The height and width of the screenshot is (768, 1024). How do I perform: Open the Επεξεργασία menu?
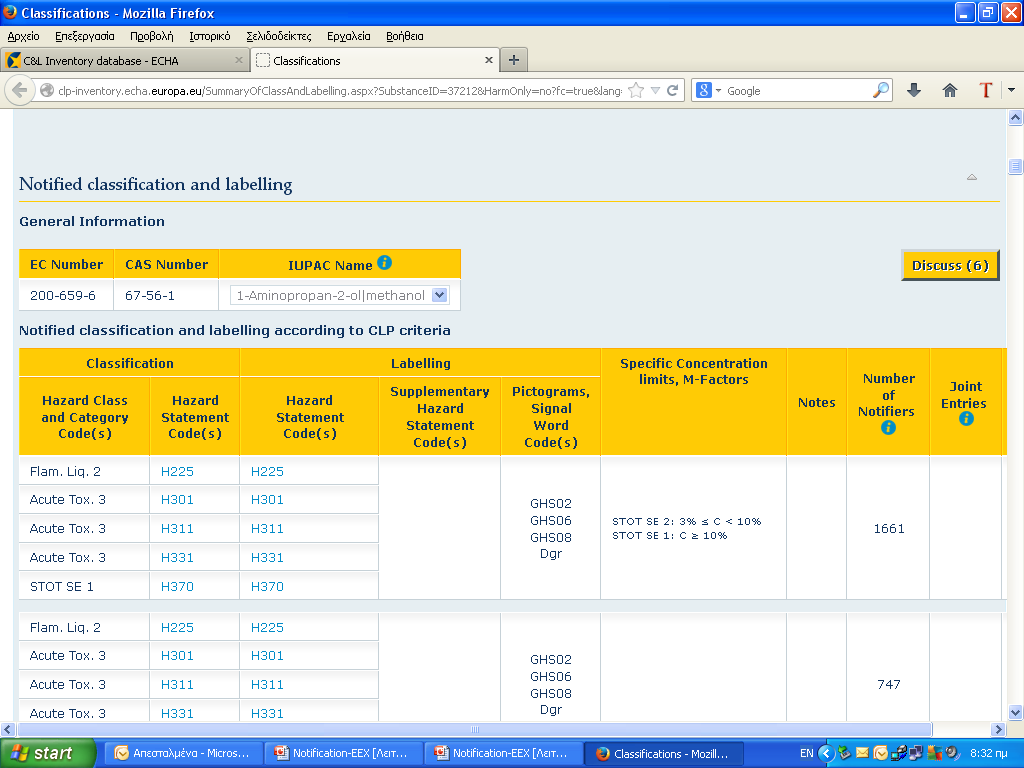[85, 36]
